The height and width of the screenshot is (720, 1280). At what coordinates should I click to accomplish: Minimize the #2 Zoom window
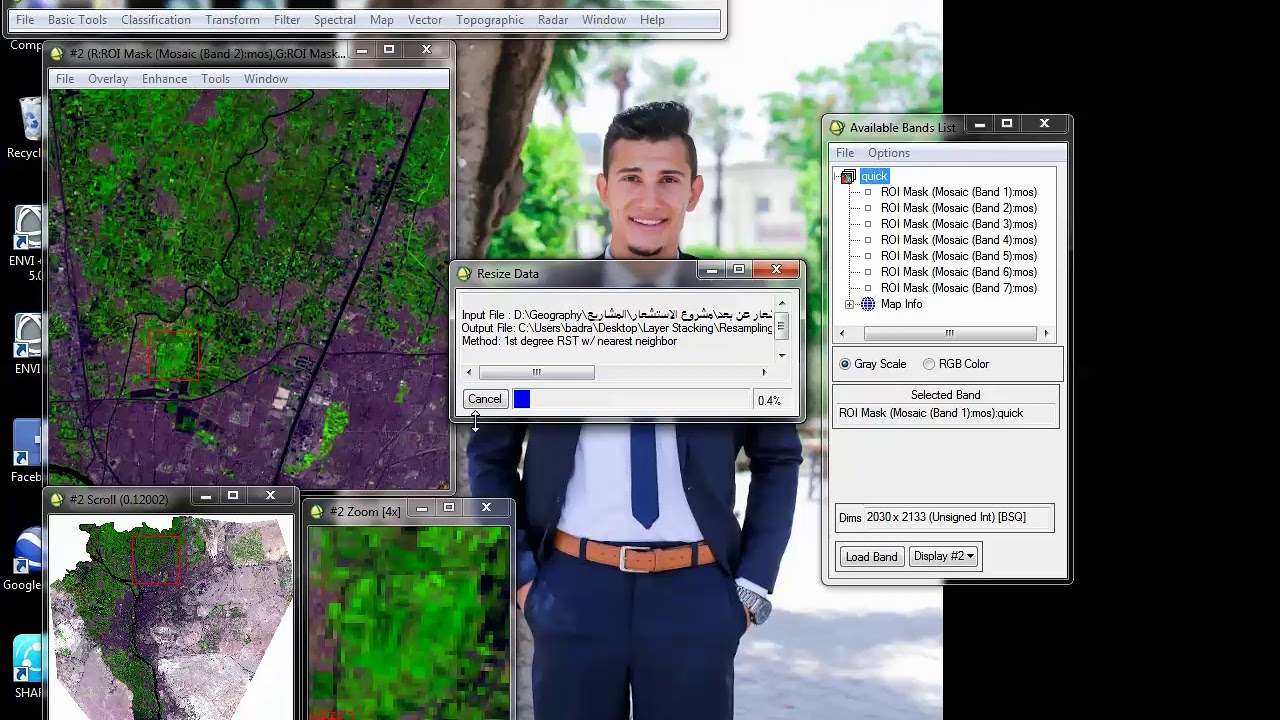click(x=422, y=508)
